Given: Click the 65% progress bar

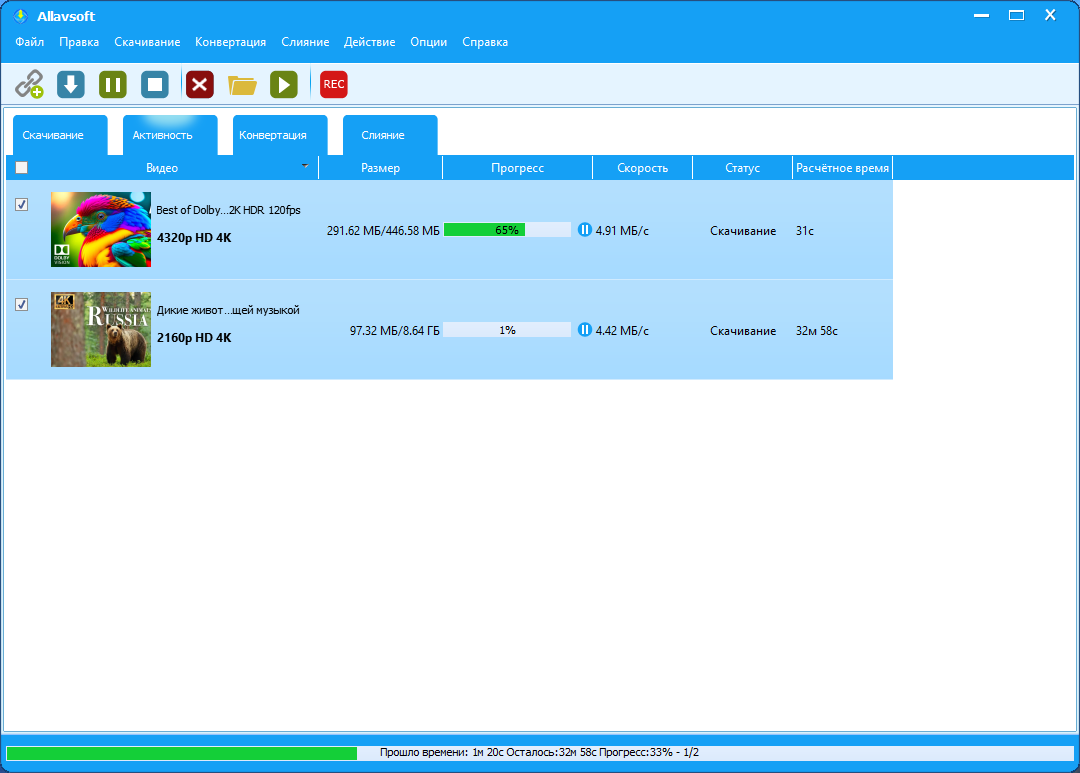Looking at the screenshot, I should coord(507,229).
